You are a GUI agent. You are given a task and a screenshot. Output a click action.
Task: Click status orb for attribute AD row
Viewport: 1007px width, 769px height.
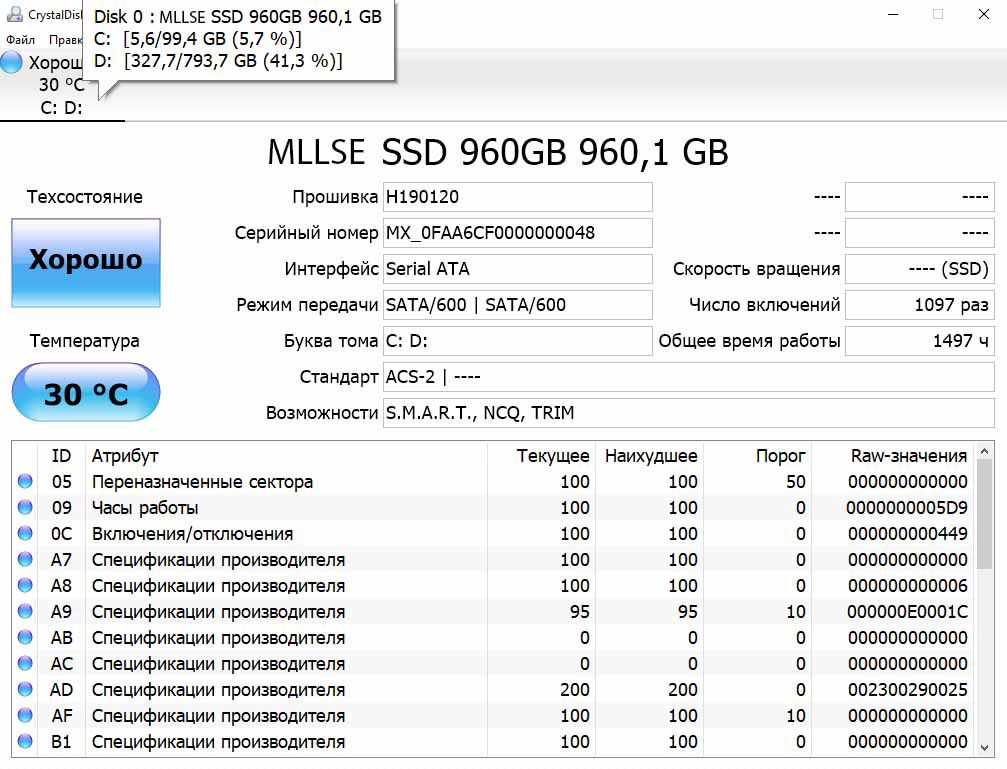[25, 690]
